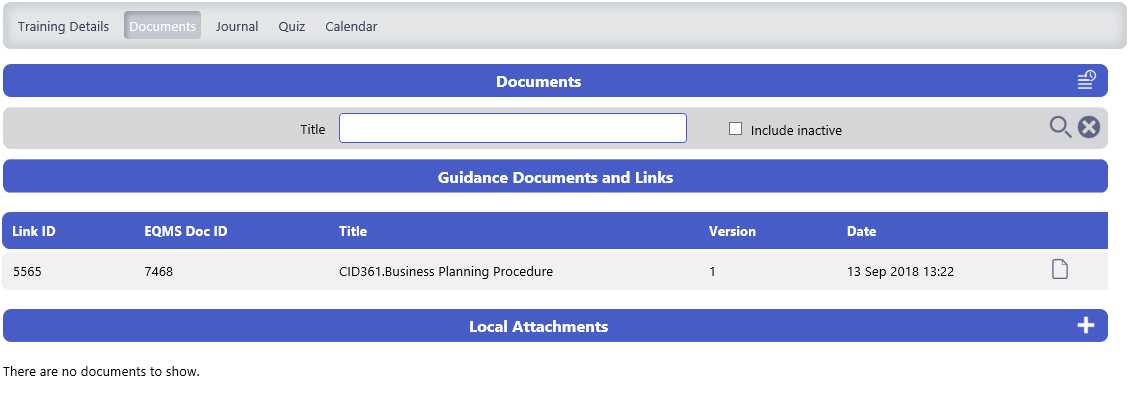Viewport: 1129px width, 396px height.
Task: Sort by the Version column header
Action: tap(732, 231)
